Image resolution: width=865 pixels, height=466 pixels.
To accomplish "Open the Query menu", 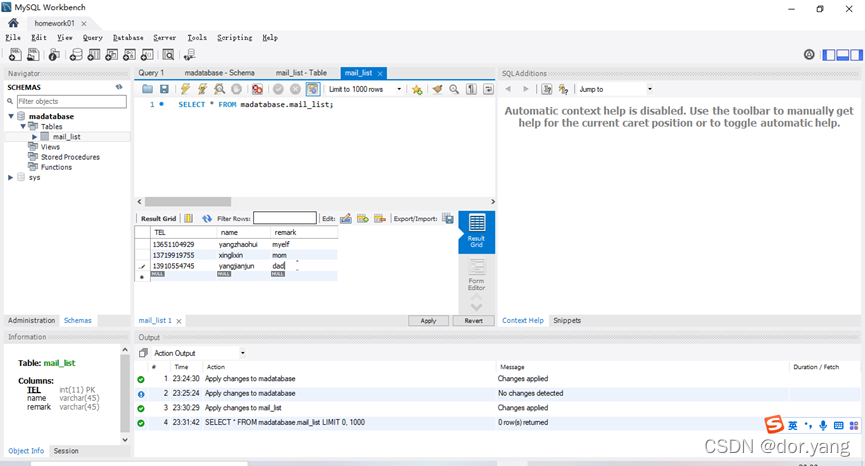I will tap(93, 38).
